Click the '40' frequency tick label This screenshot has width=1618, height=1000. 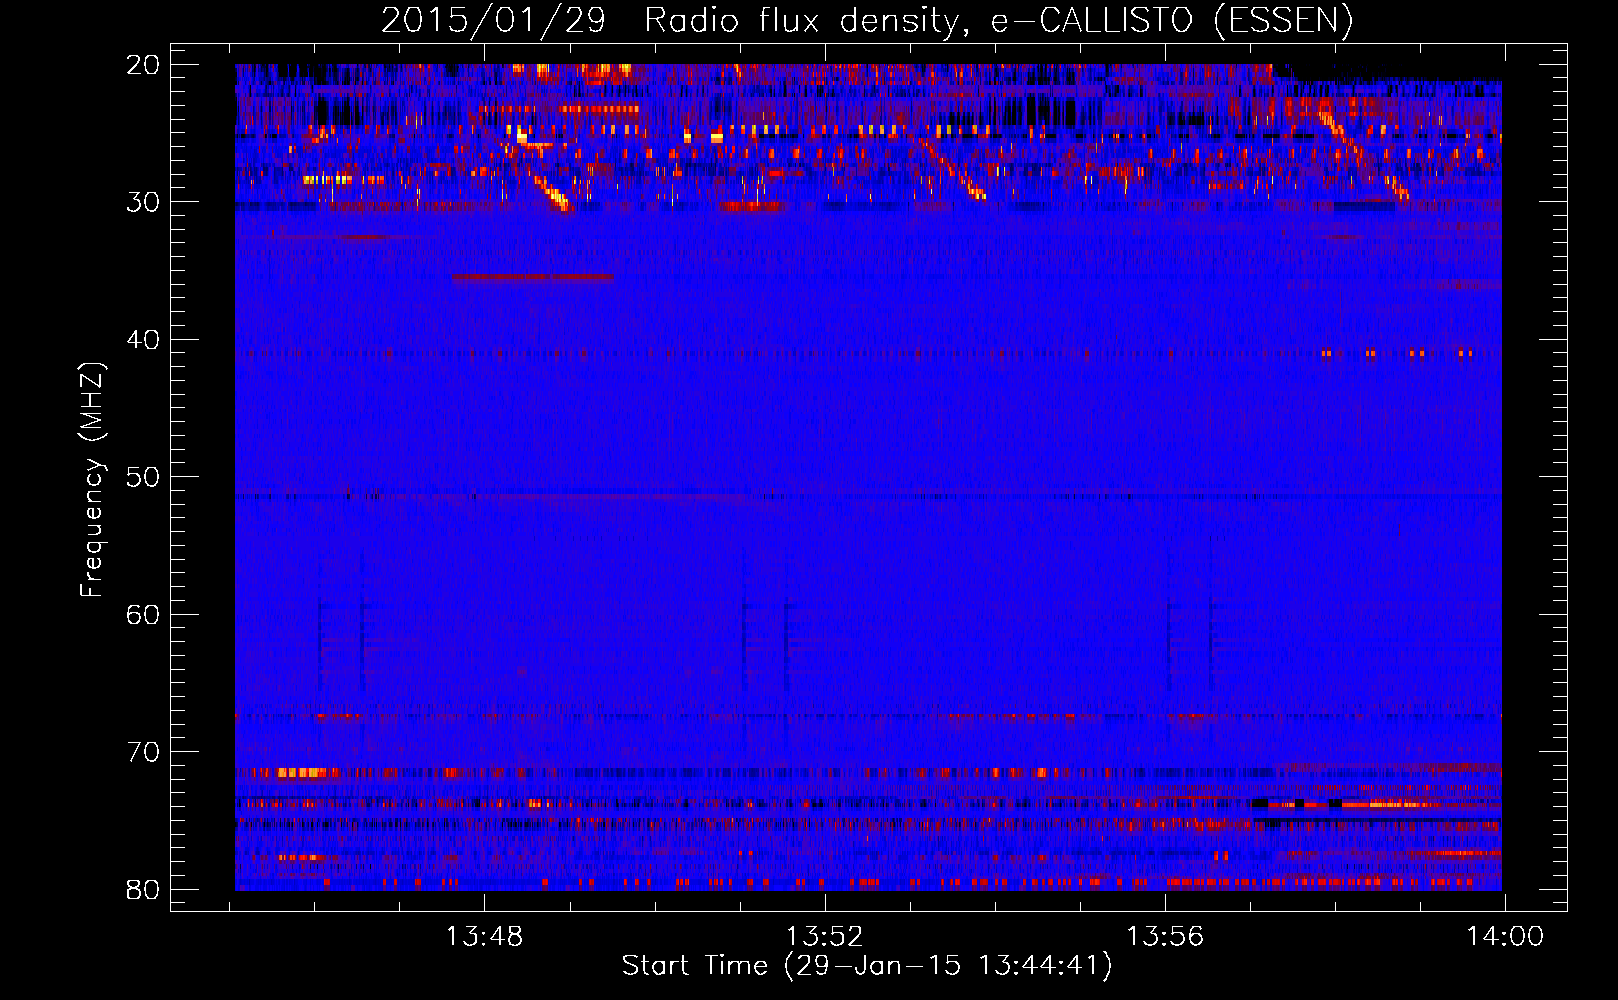point(143,340)
